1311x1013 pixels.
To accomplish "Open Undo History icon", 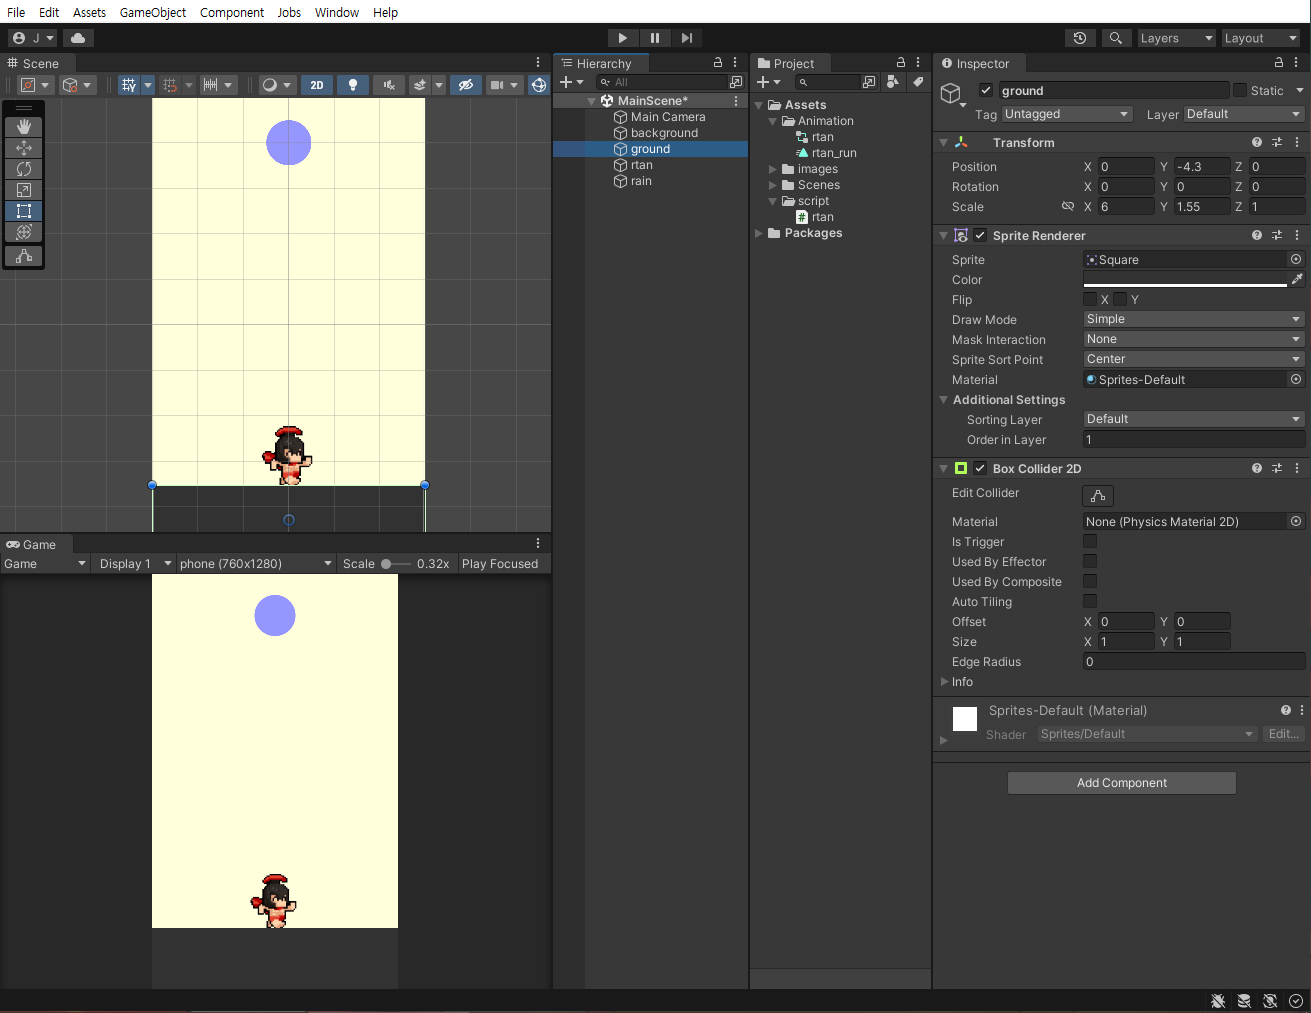I will tap(1080, 38).
